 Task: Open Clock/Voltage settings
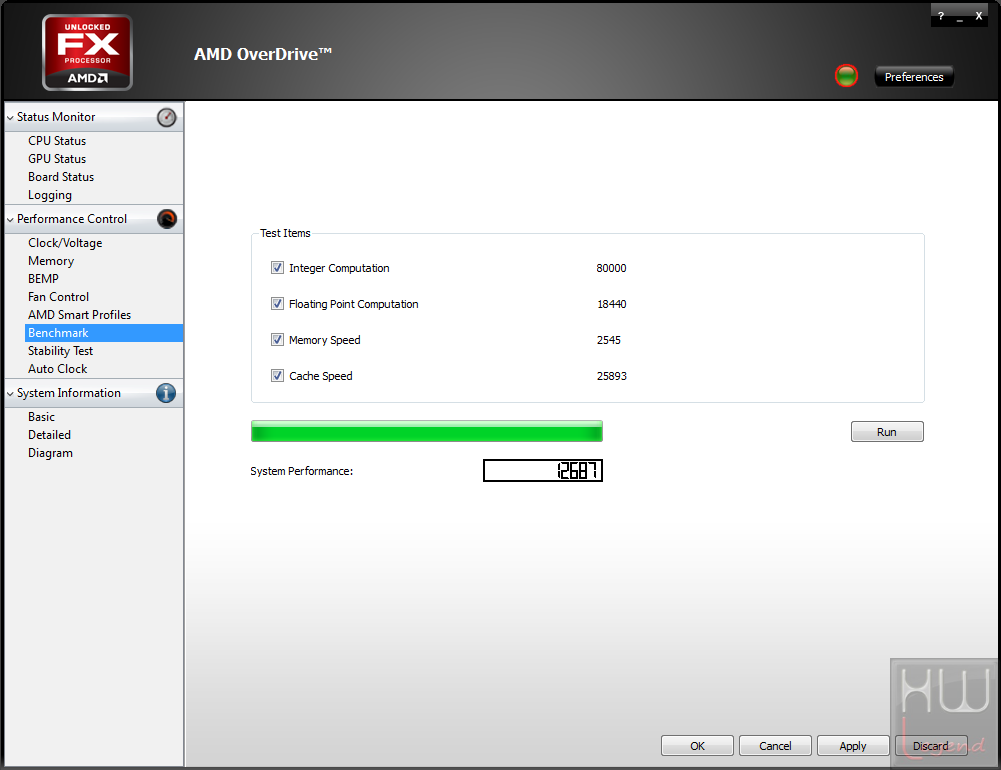(x=65, y=243)
